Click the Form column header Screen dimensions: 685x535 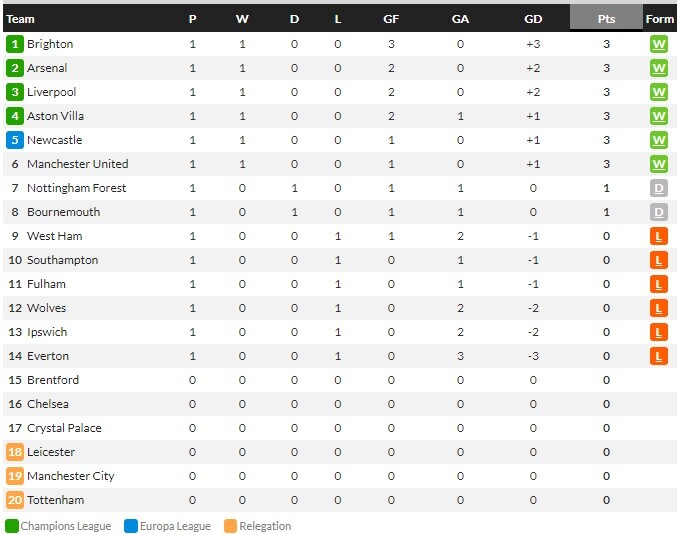click(660, 19)
